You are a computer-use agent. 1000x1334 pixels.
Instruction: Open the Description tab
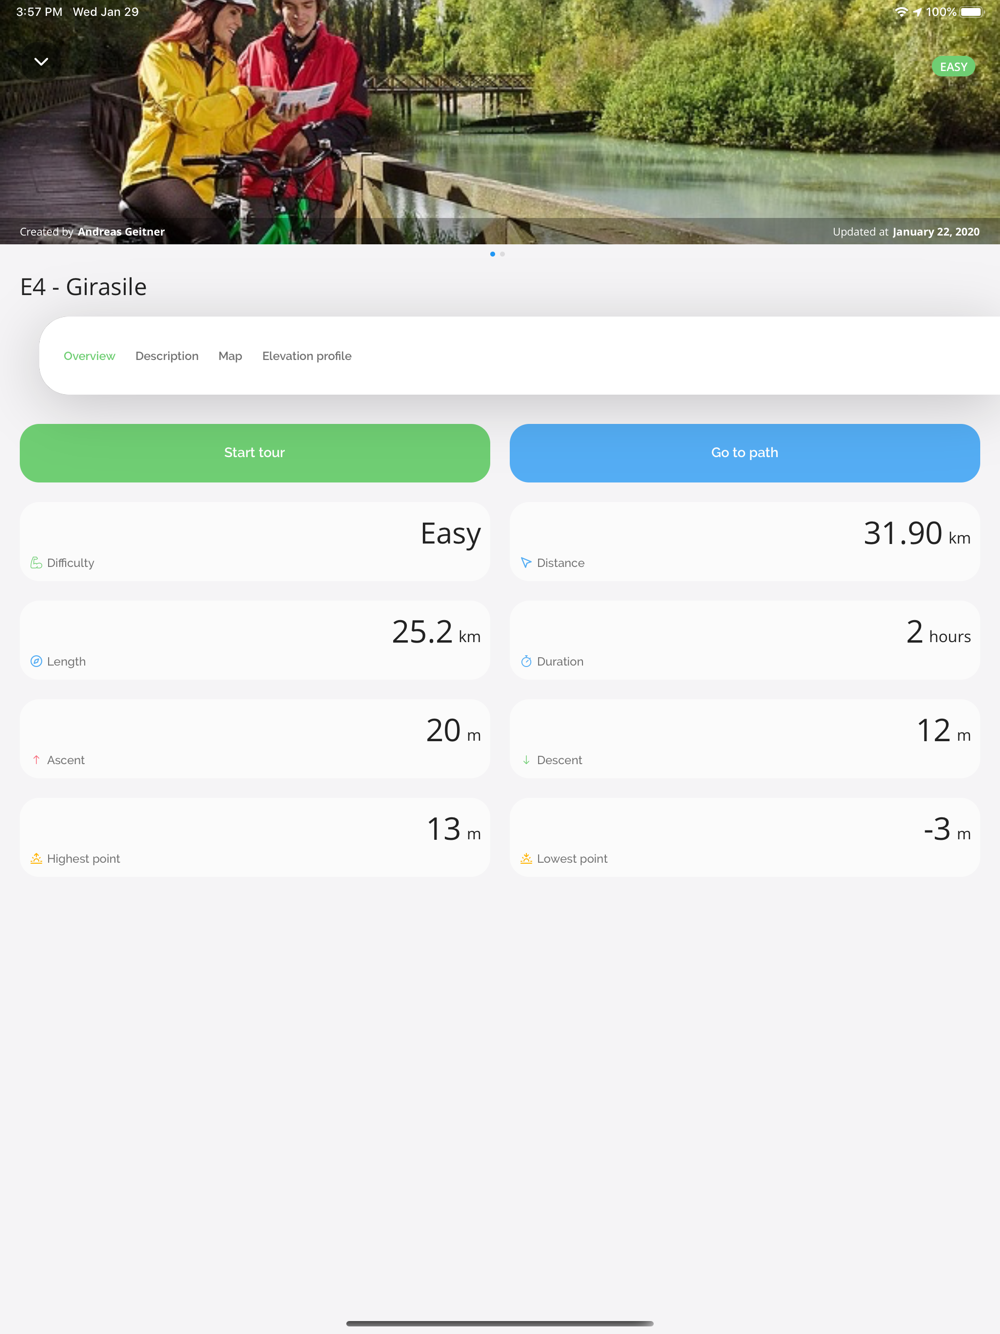167,356
